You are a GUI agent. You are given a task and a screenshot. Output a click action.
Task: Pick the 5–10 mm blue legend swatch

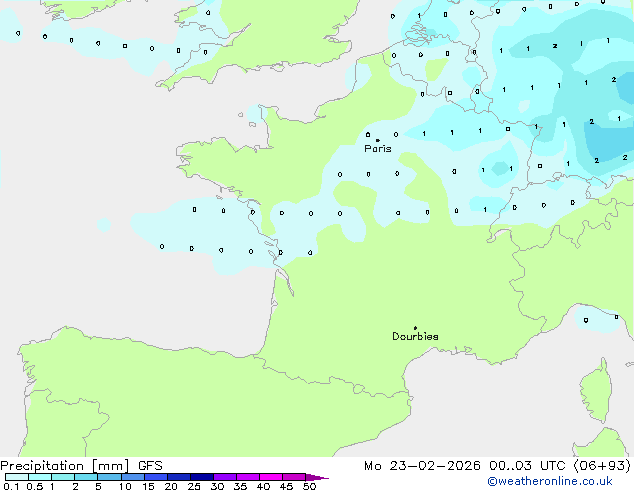click(109, 477)
